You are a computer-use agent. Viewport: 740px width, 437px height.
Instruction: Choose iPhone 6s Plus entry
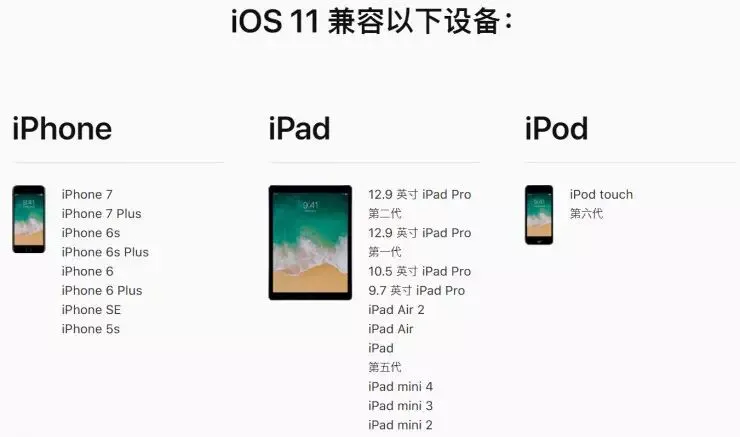tap(105, 252)
